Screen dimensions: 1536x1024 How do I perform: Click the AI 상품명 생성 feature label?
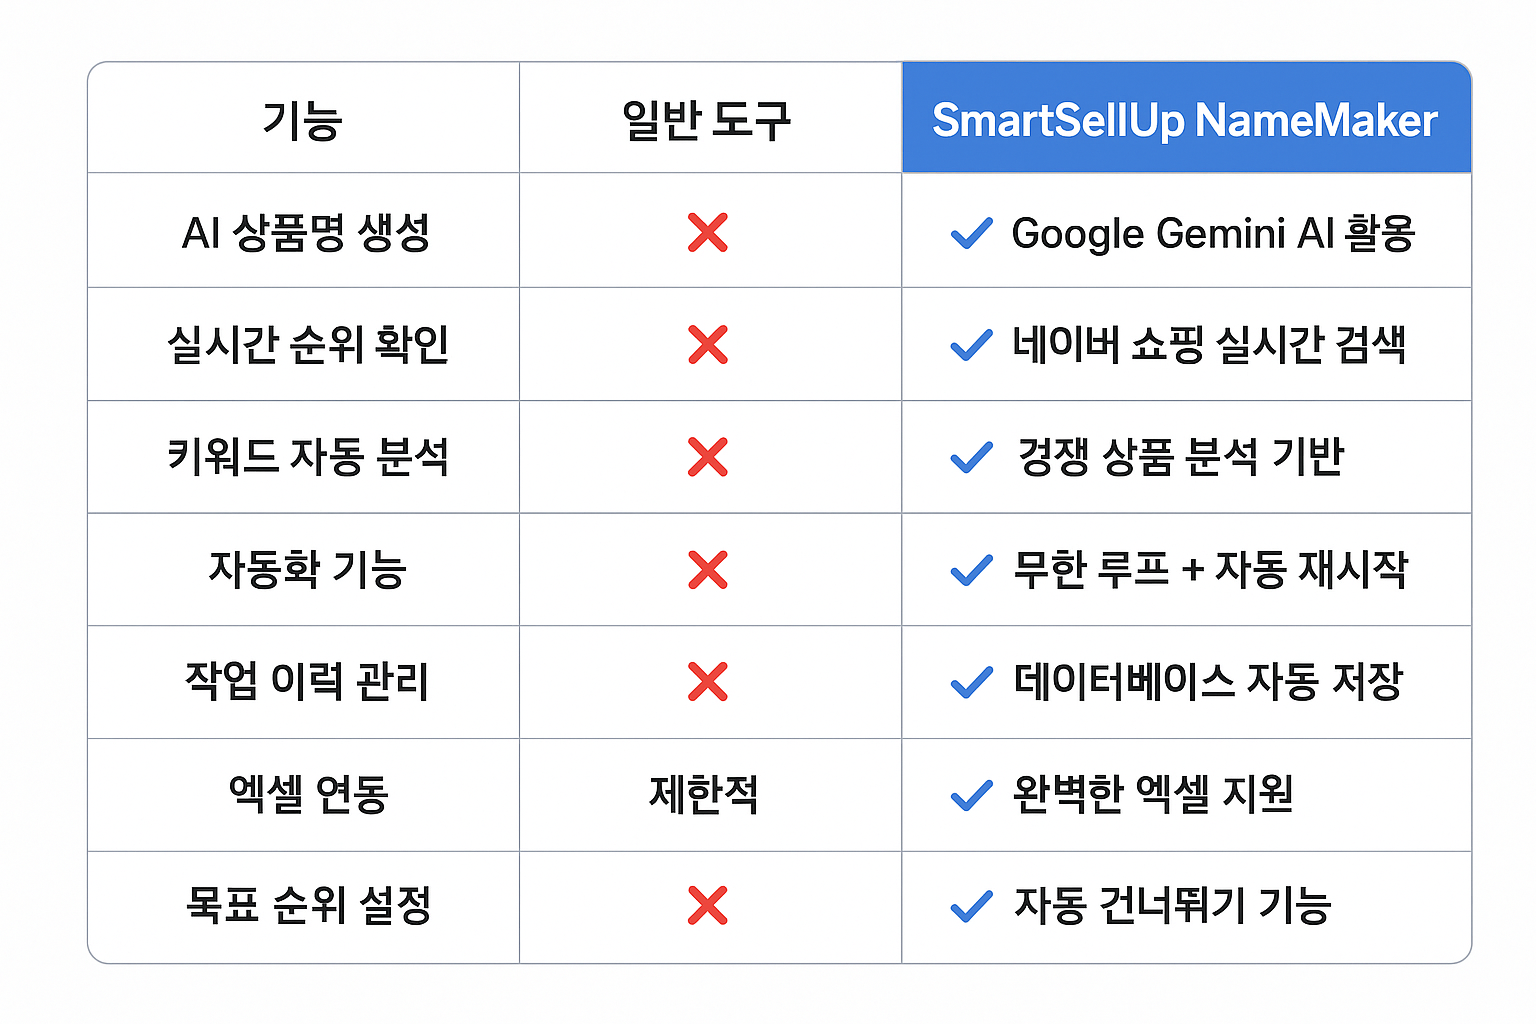click(x=306, y=233)
